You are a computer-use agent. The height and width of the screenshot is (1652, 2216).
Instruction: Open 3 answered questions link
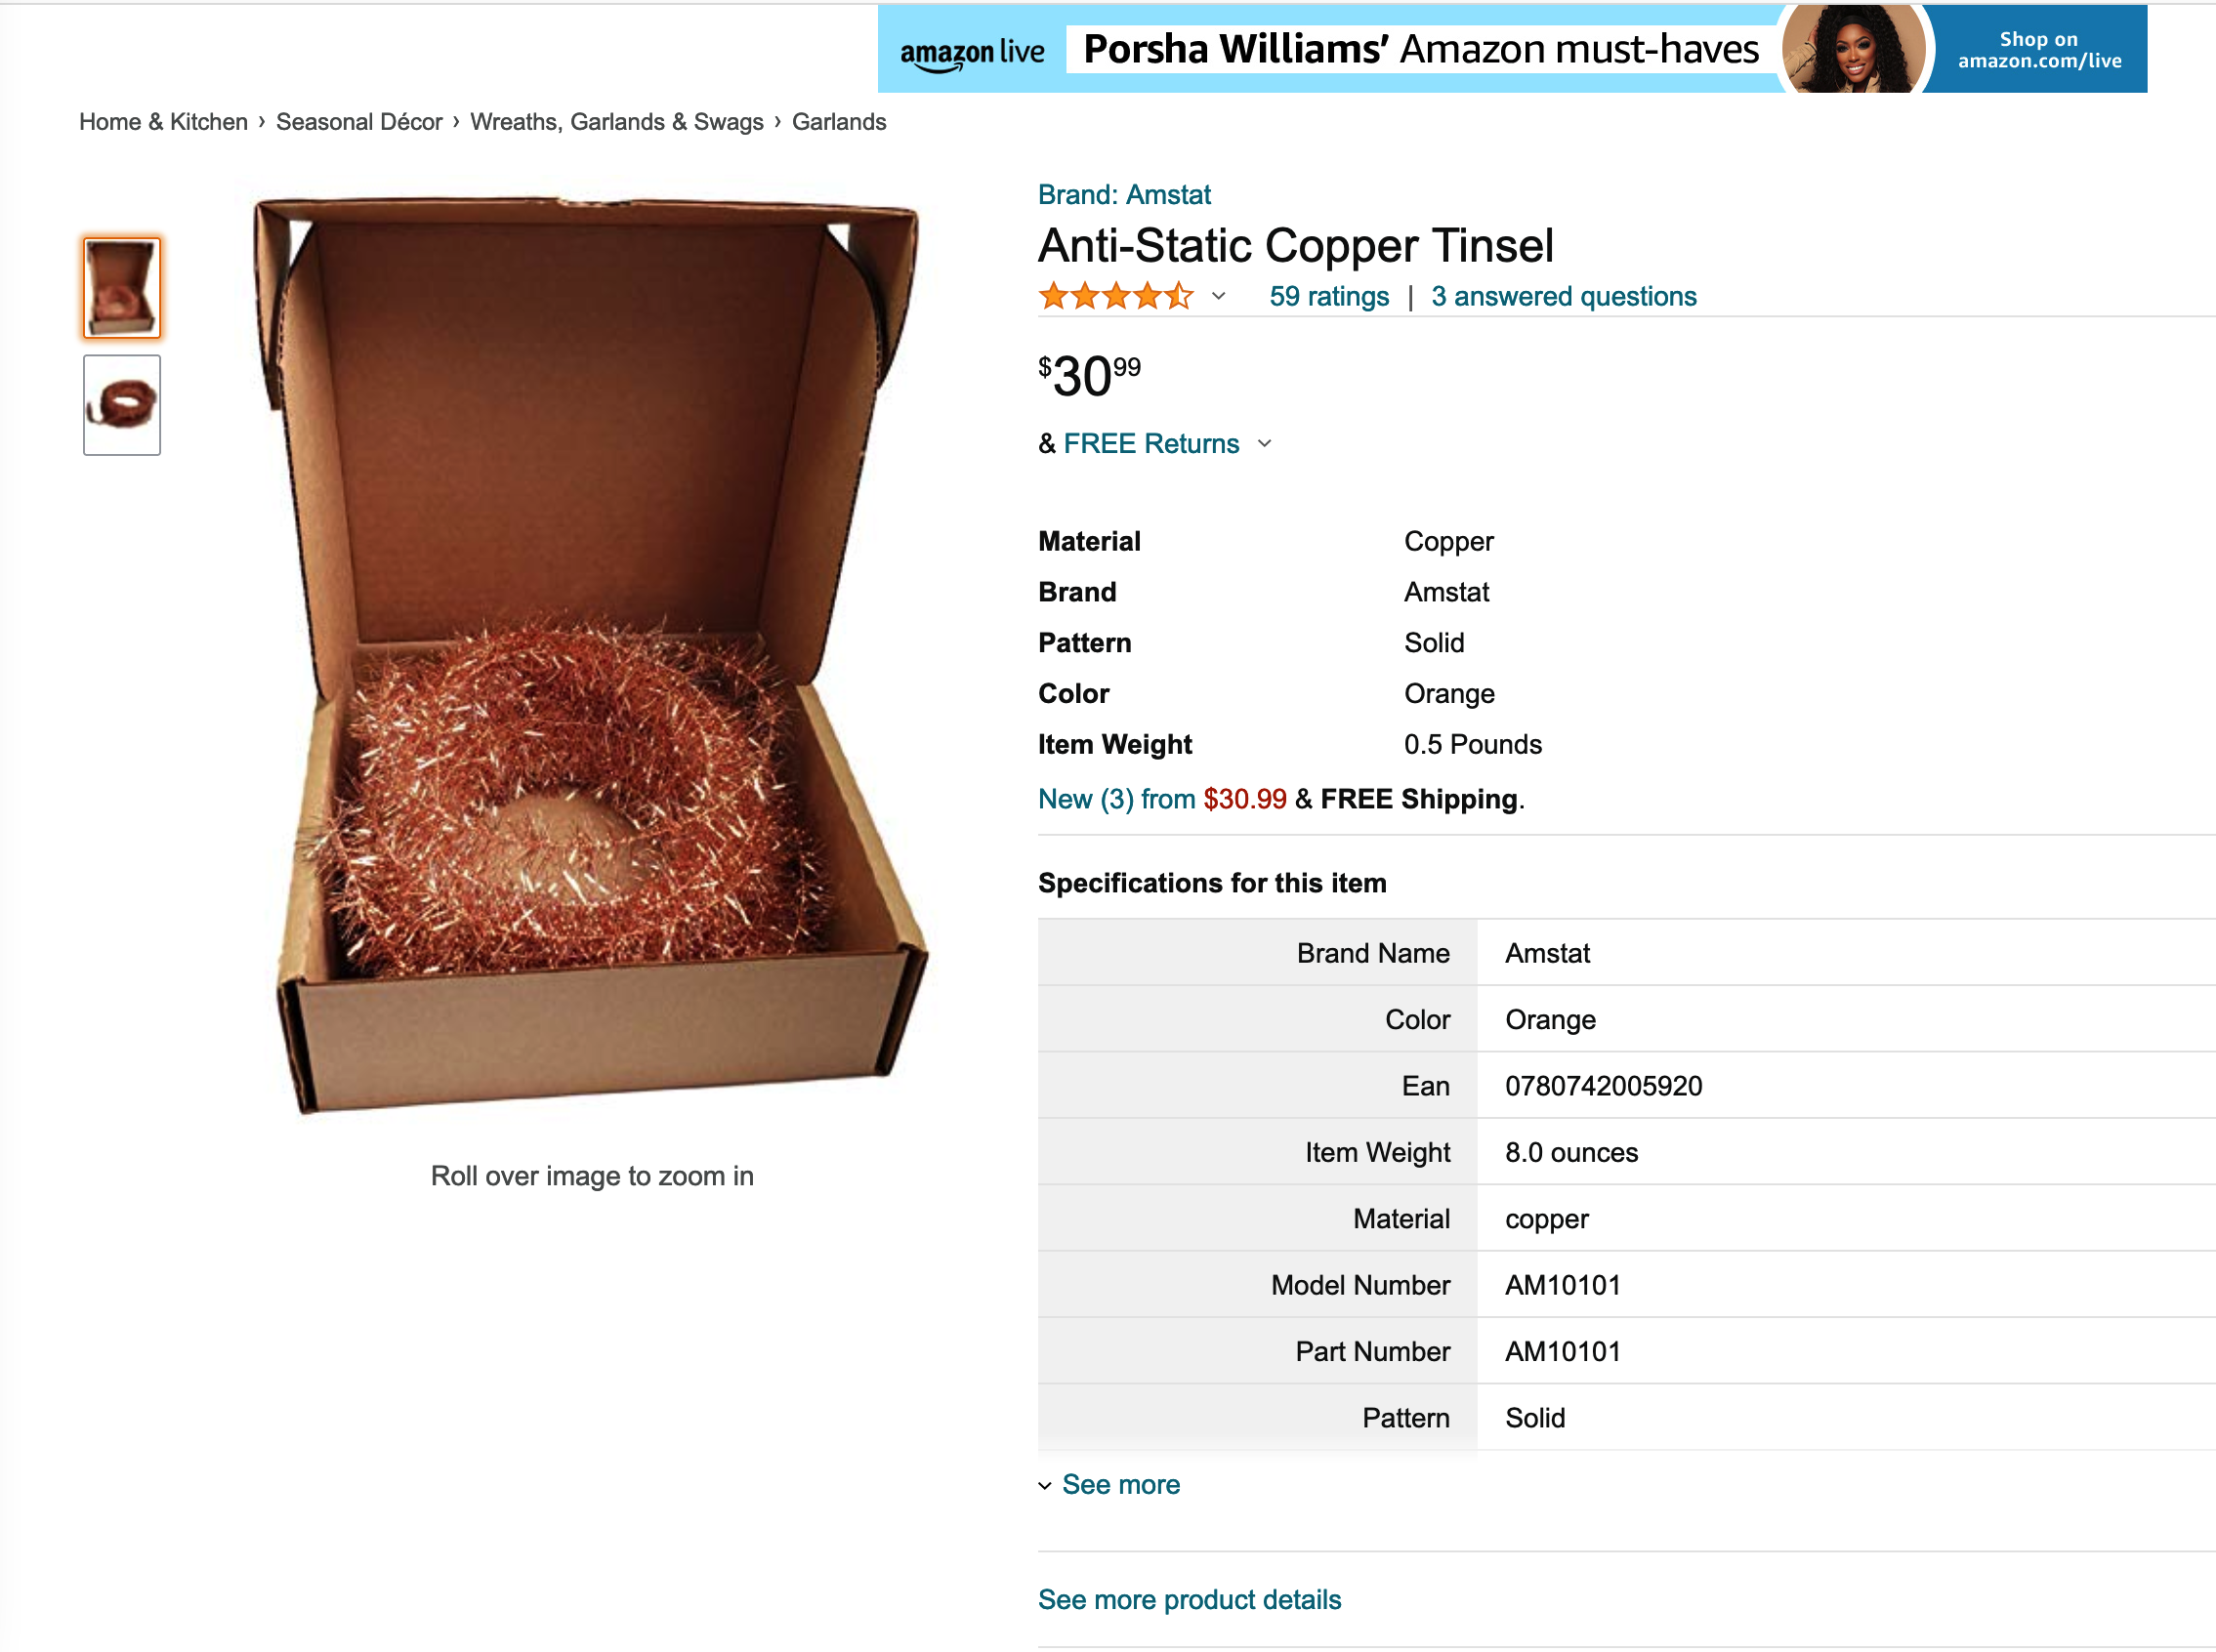tap(1564, 296)
